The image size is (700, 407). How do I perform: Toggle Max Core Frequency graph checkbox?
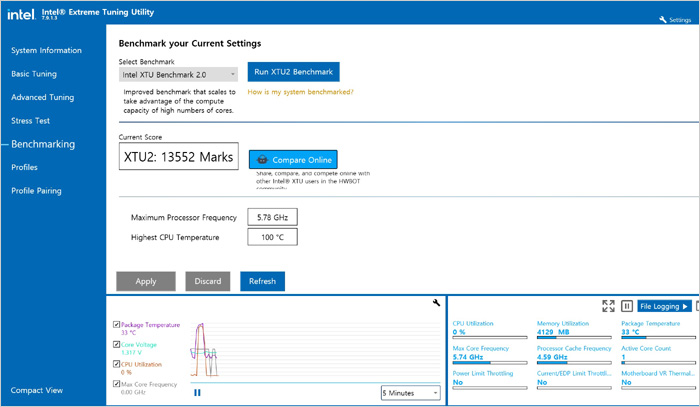117,383
